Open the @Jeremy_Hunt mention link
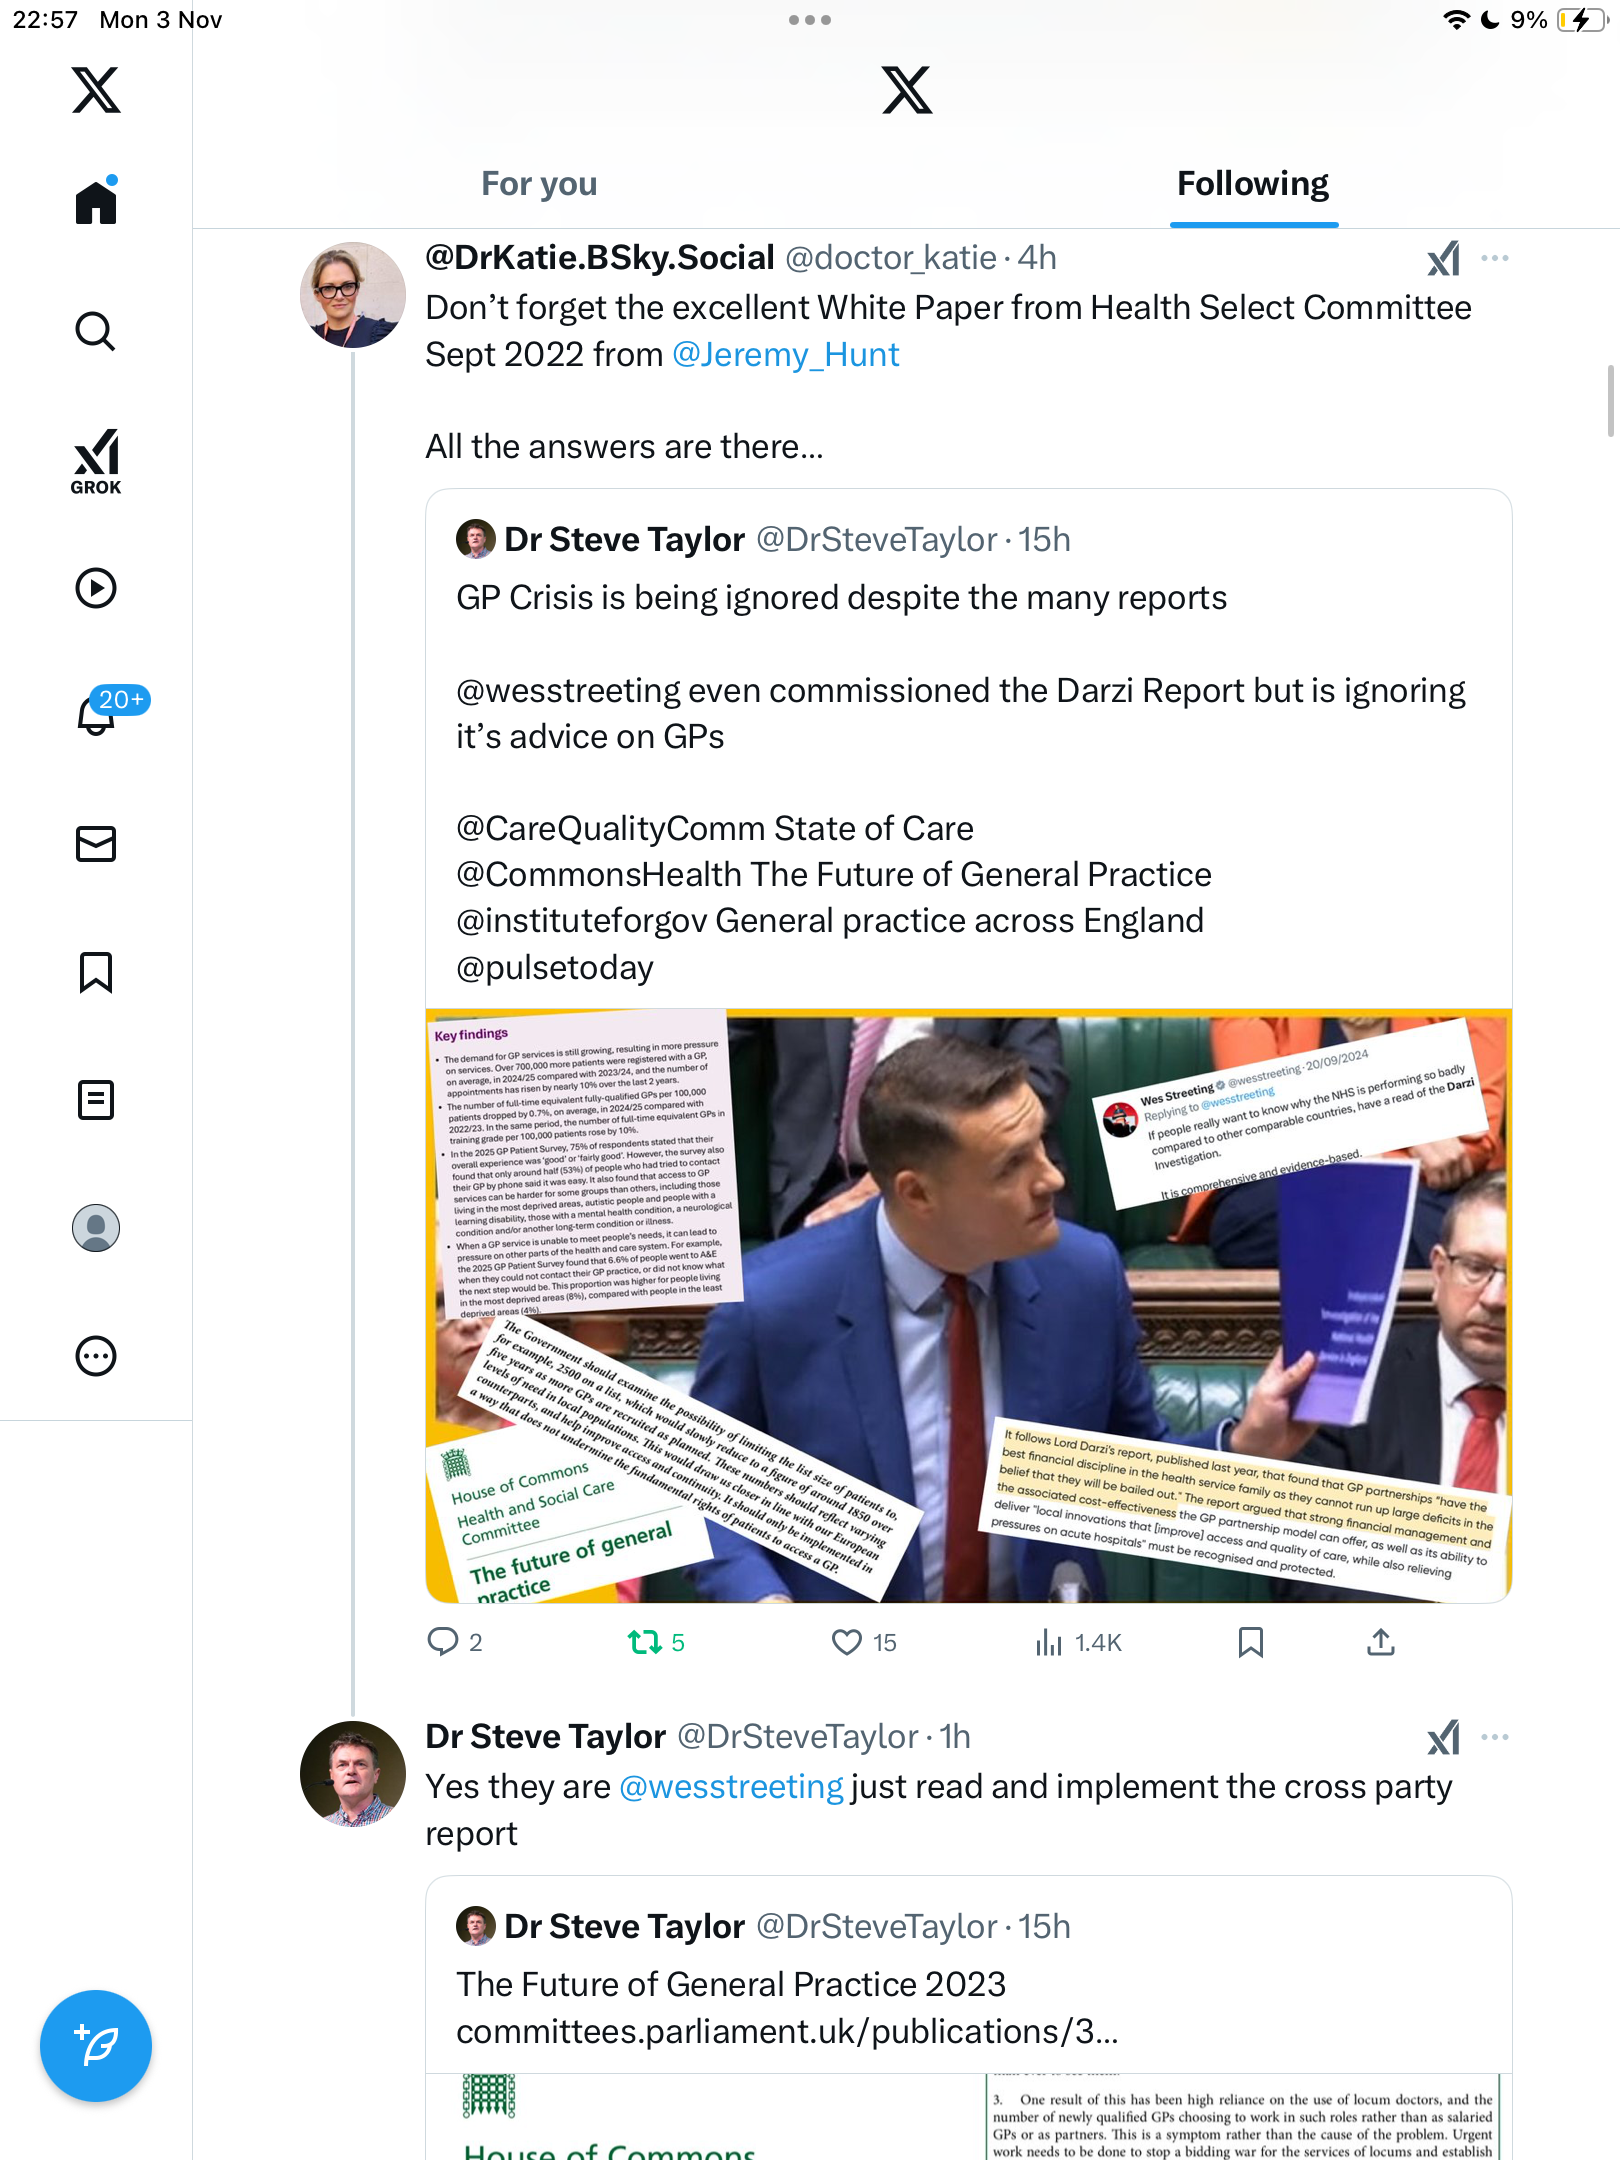This screenshot has height=2160, width=1620. (x=785, y=355)
